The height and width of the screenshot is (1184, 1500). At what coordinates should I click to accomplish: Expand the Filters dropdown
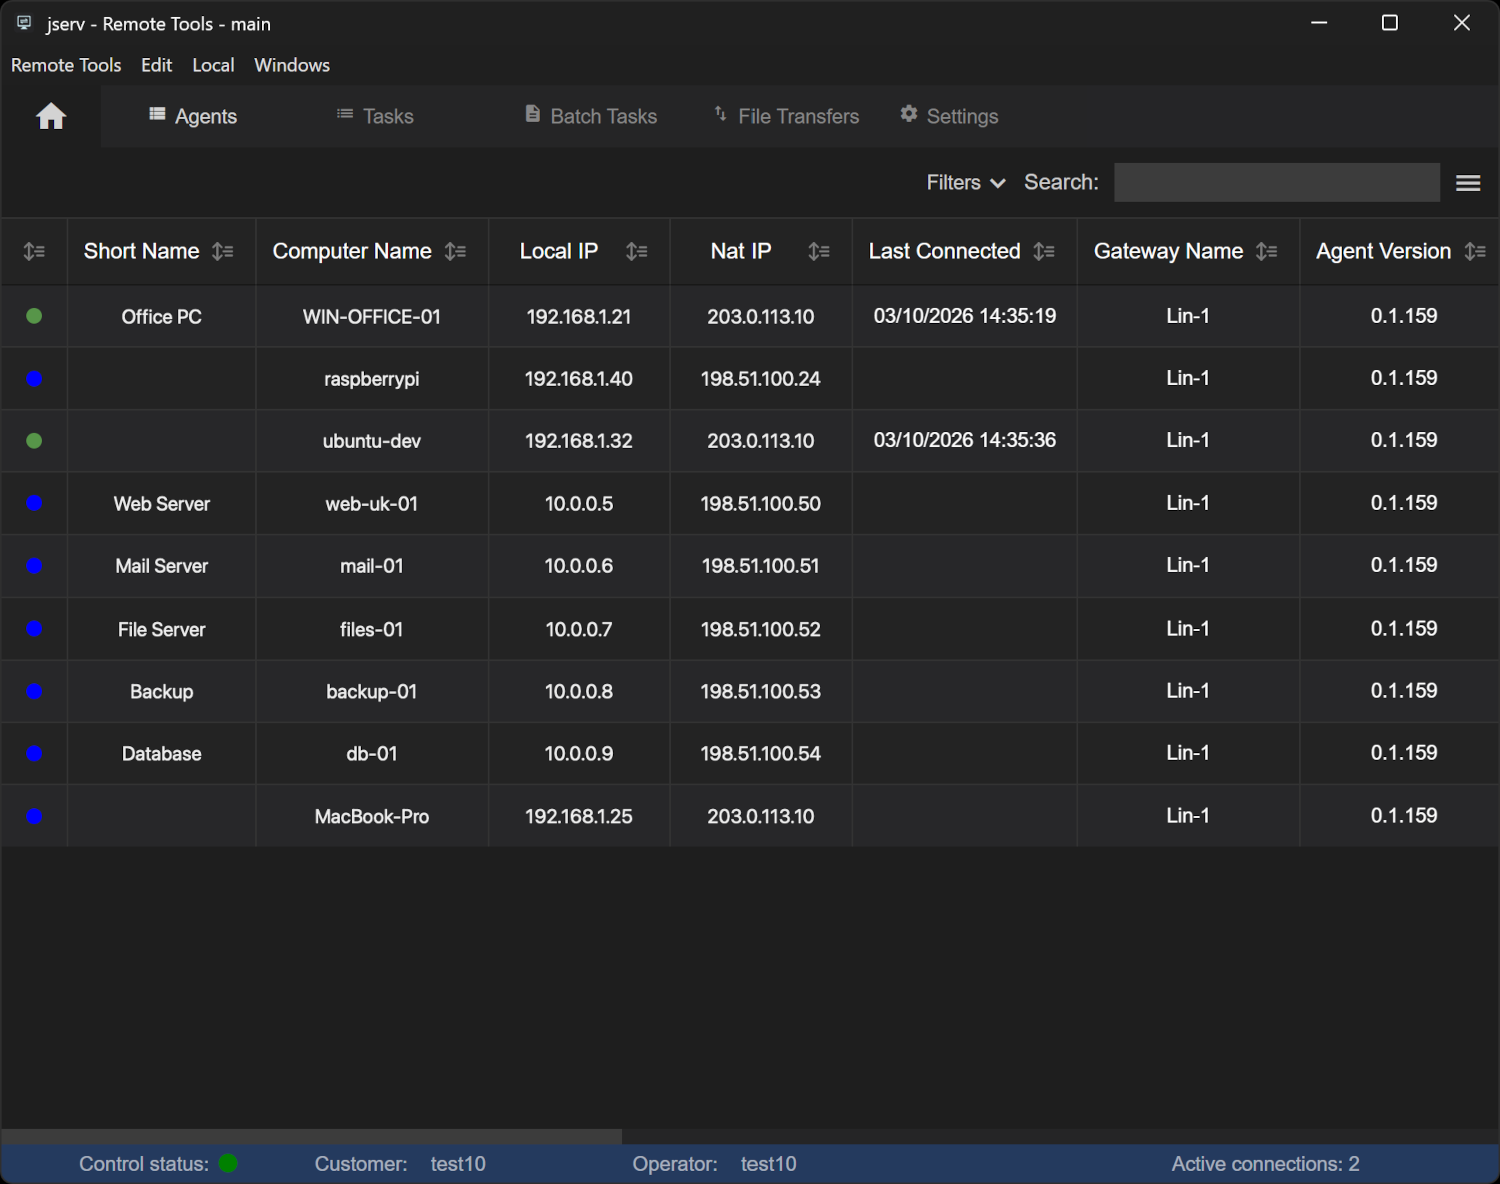(965, 183)
